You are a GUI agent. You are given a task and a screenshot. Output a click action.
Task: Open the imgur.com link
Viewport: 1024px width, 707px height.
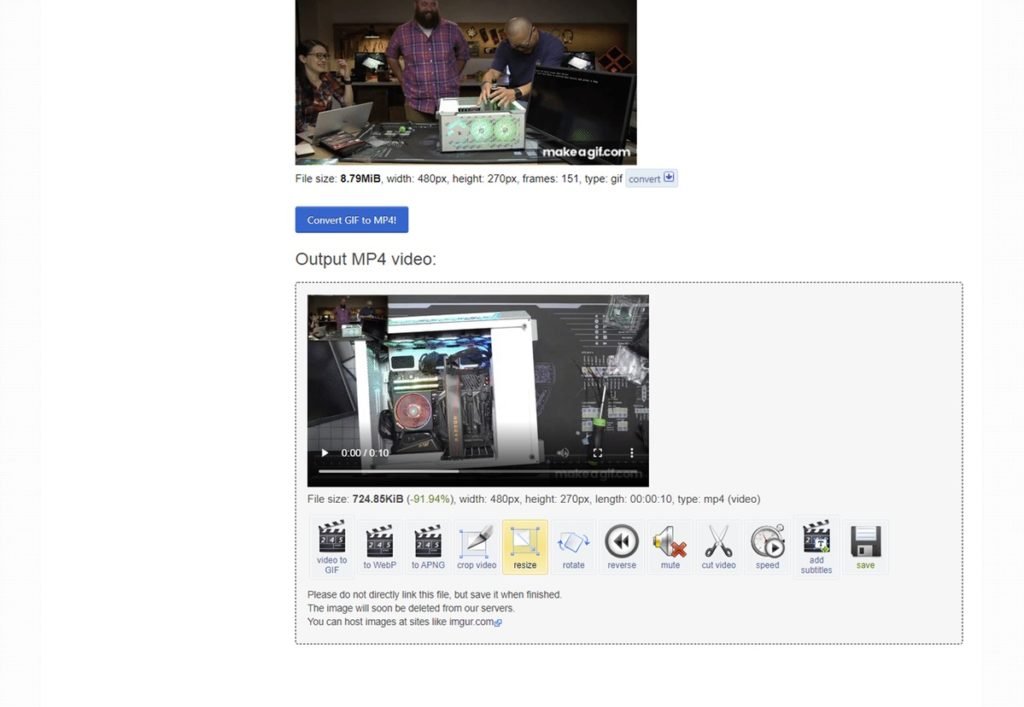click(475, 621)
